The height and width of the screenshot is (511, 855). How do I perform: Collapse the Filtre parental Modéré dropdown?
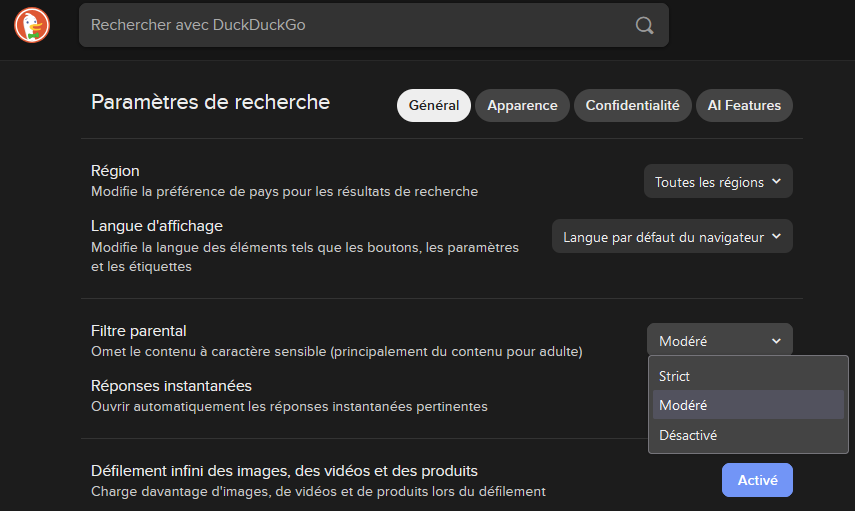coord(719,340)
